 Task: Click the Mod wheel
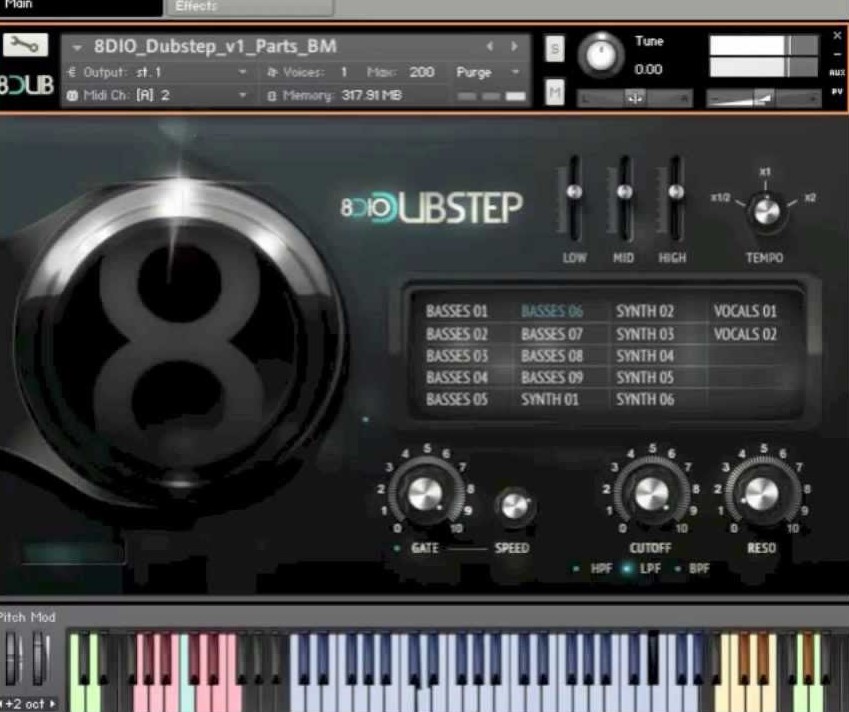tap(39, 657)
